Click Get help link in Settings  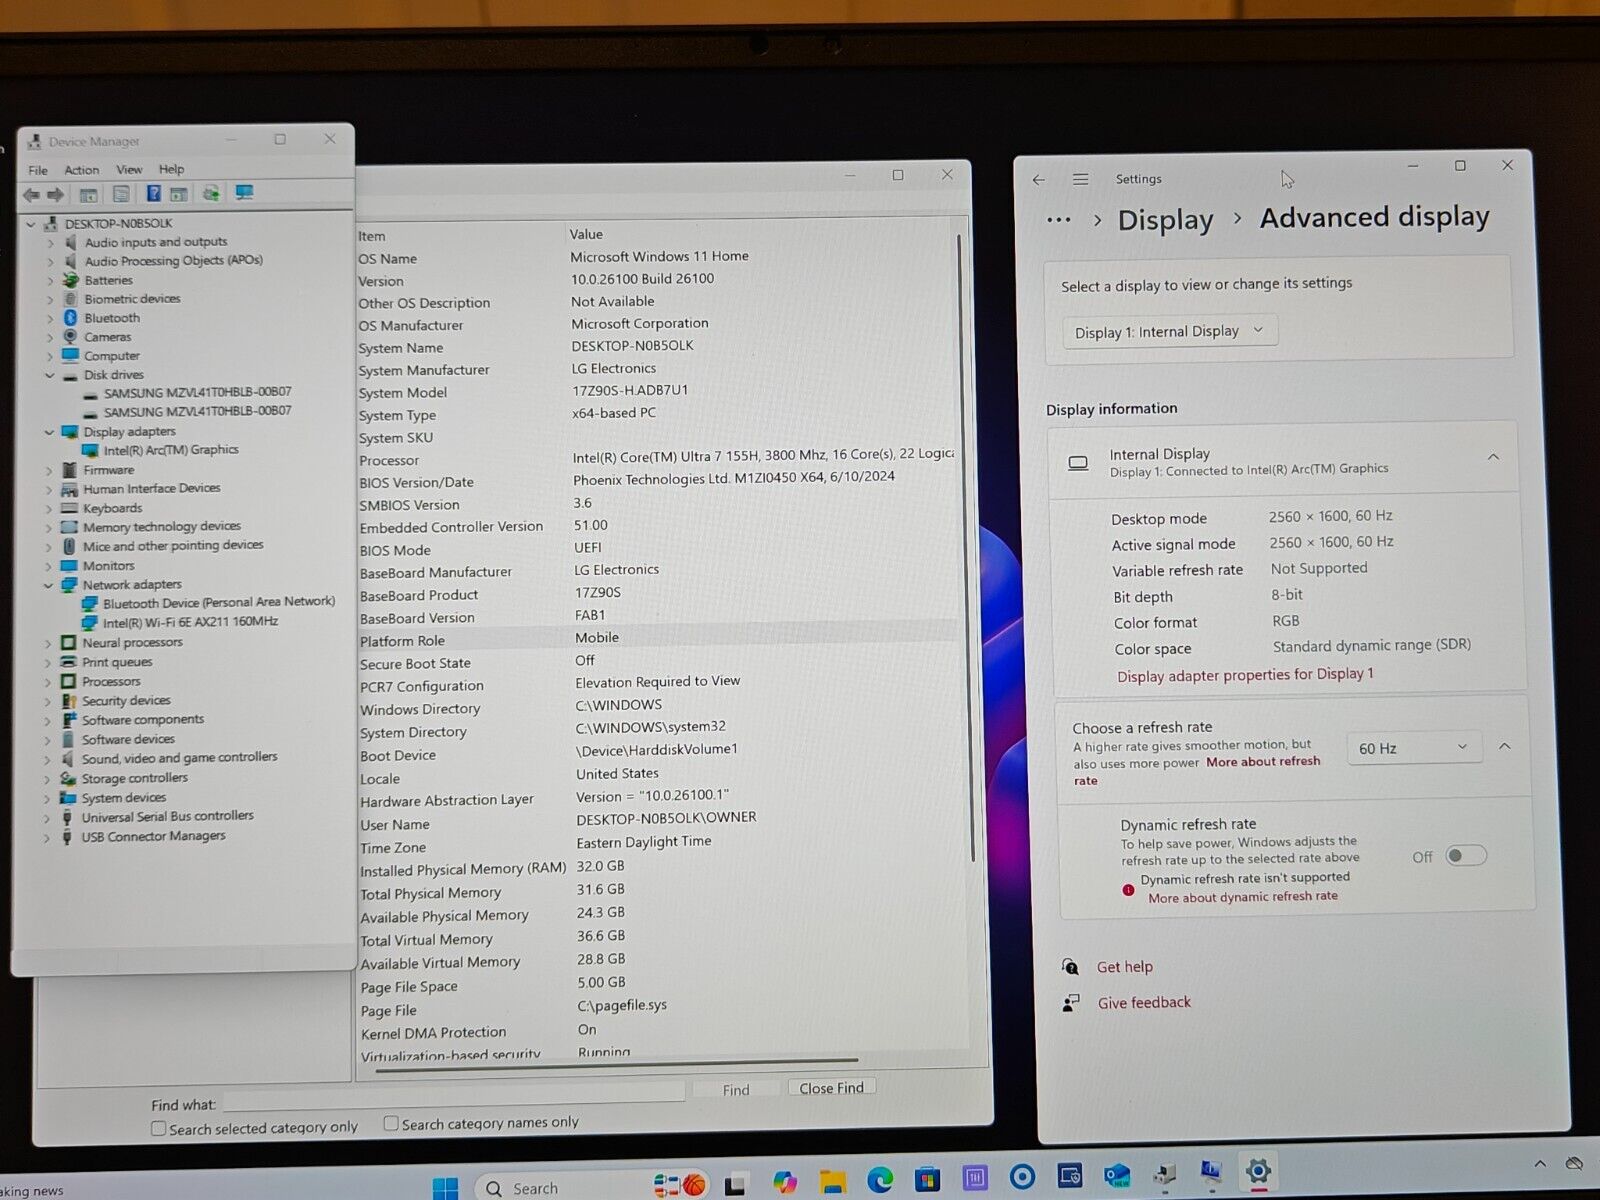(x=1125, y=967)
